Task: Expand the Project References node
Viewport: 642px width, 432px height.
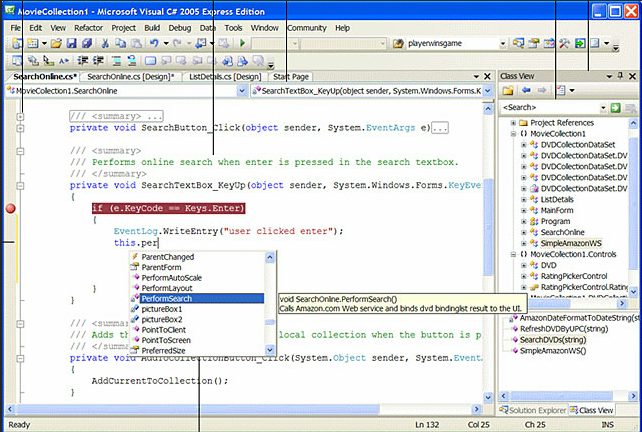Action: coord(513,123)
